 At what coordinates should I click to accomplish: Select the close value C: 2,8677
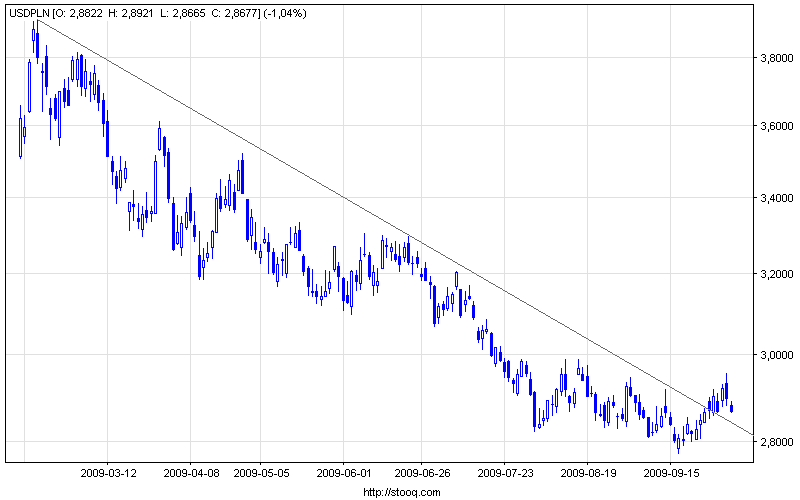pyautogui.click(x=235, y=14)
